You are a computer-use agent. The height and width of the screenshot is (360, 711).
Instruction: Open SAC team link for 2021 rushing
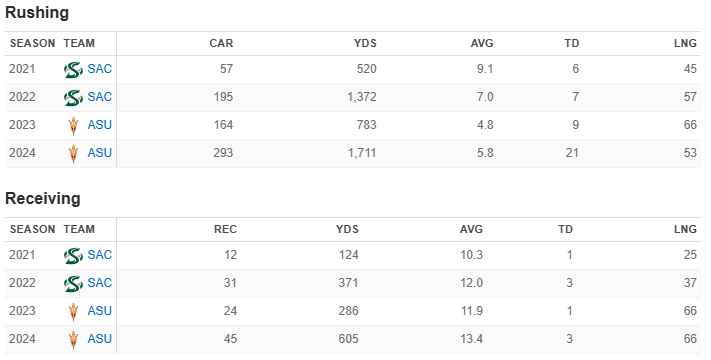tap(99, 69)
